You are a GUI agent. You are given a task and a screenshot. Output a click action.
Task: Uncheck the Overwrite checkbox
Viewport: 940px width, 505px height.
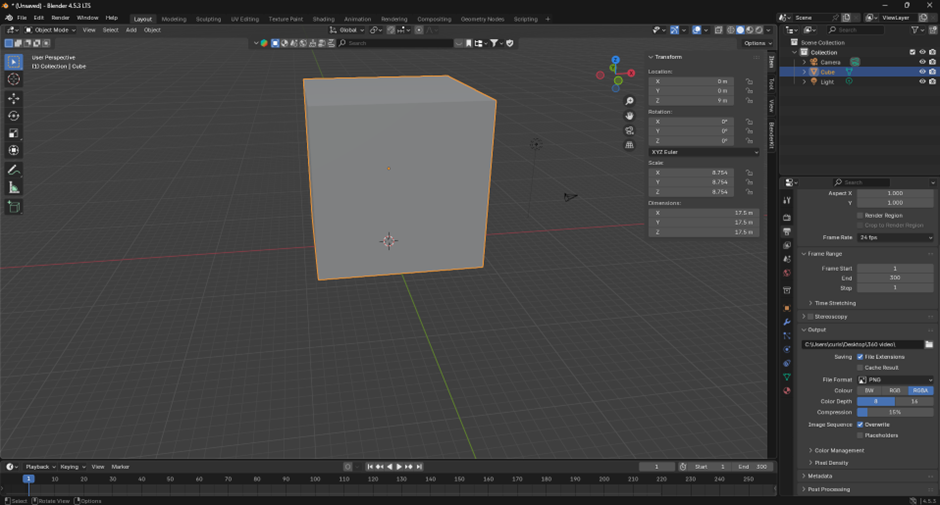click(x=860, y=424)
